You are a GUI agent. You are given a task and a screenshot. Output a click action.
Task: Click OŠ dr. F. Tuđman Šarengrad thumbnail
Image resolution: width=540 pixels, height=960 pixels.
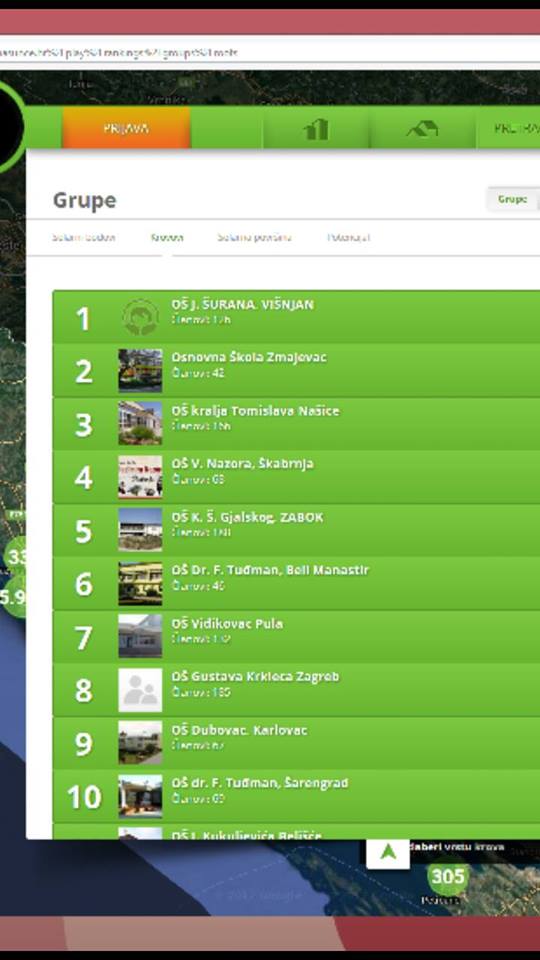pyautogui.click(x=140, y=797)
